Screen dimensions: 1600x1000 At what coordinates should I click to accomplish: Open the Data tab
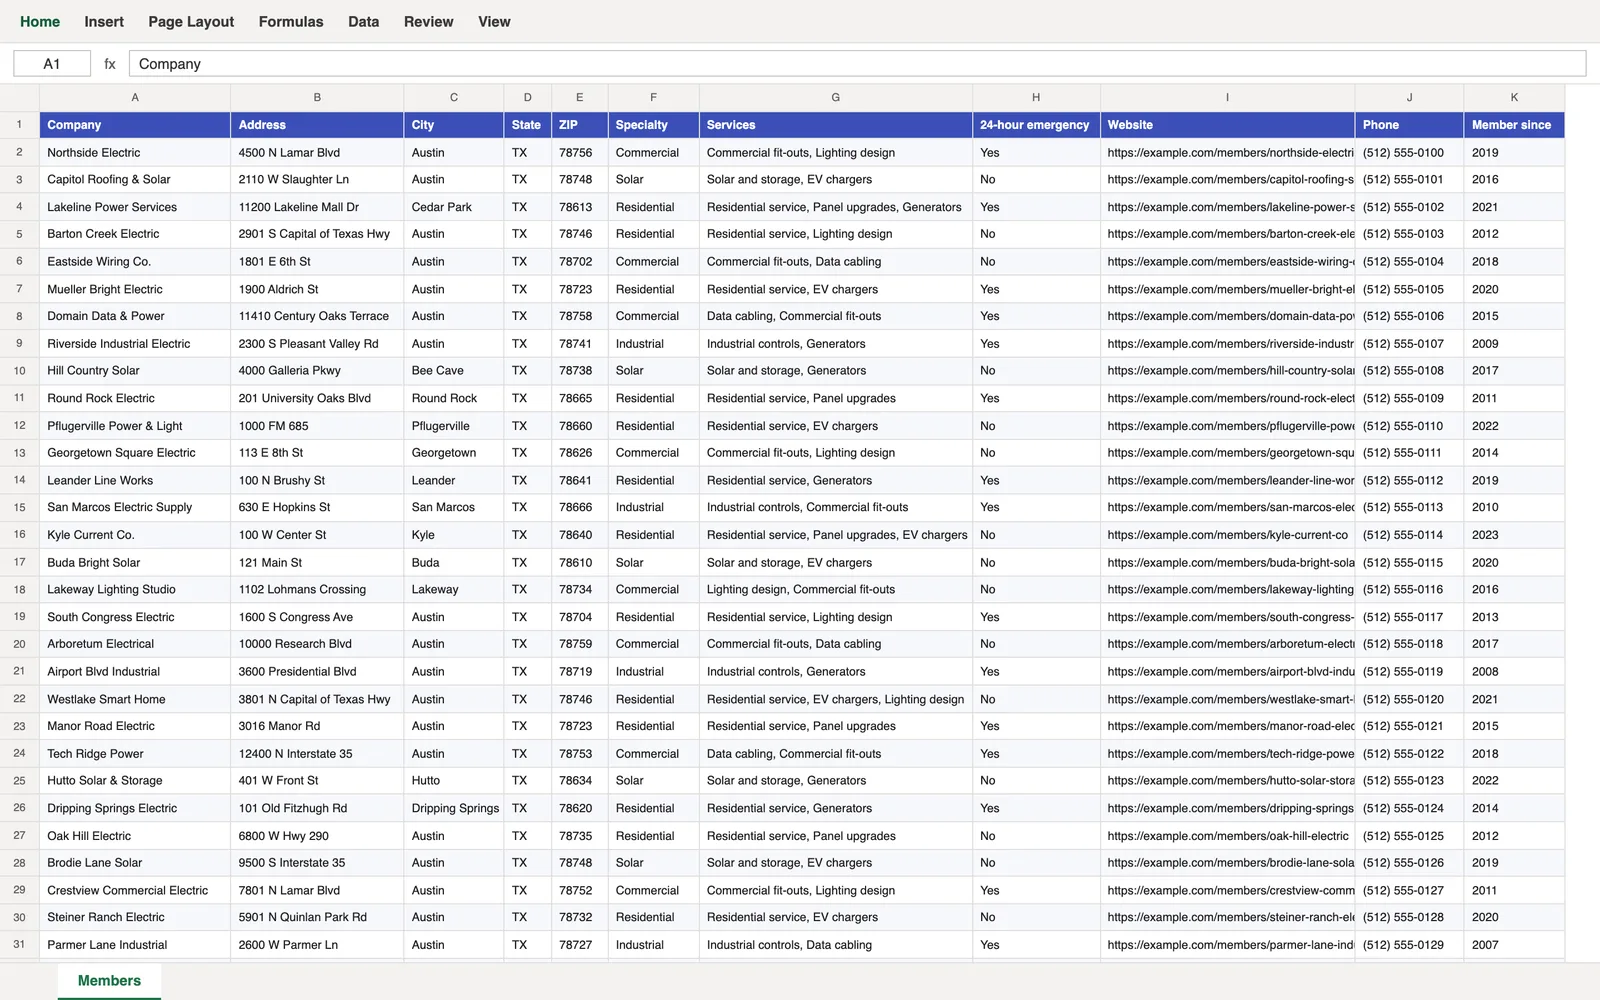[x=364, y=21]
